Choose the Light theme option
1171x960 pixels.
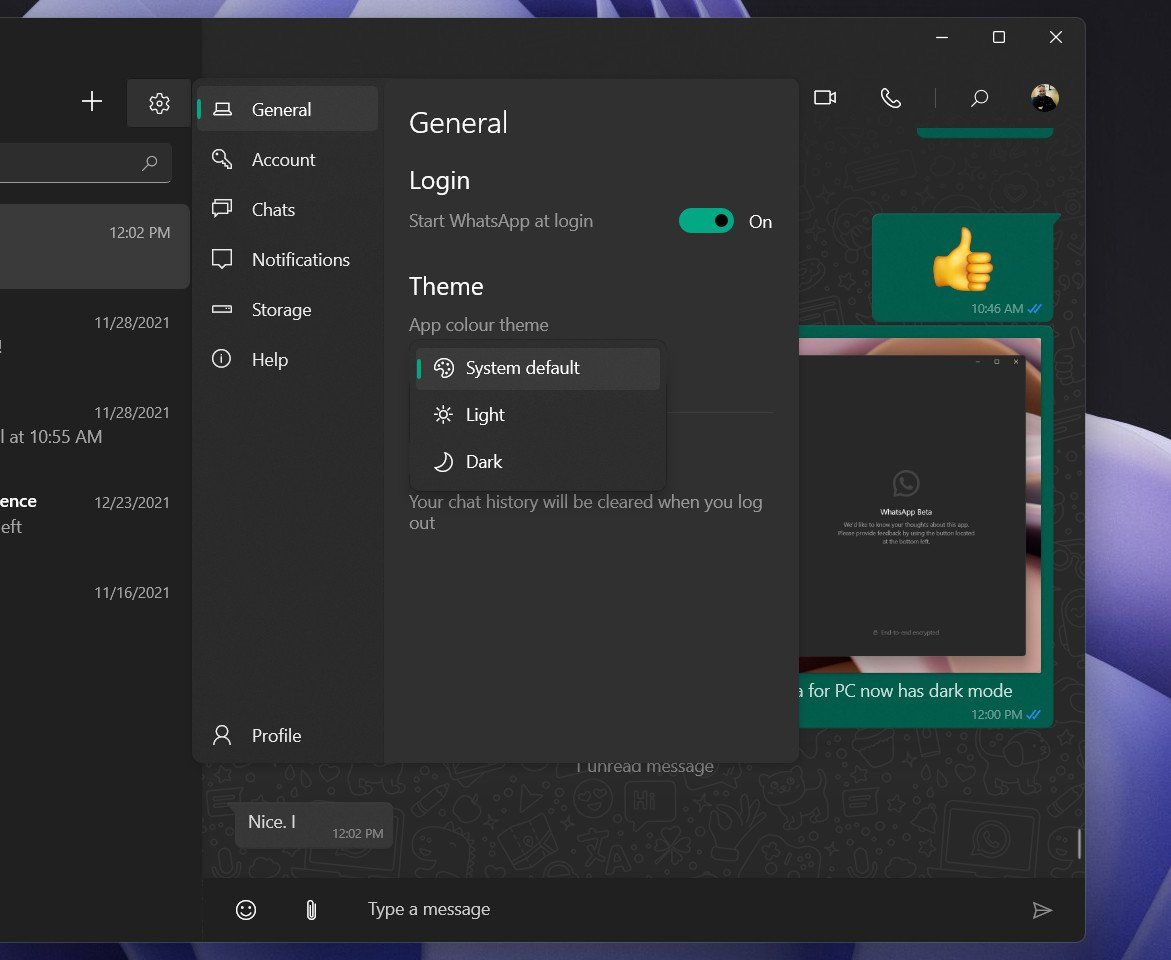[538, 415]
